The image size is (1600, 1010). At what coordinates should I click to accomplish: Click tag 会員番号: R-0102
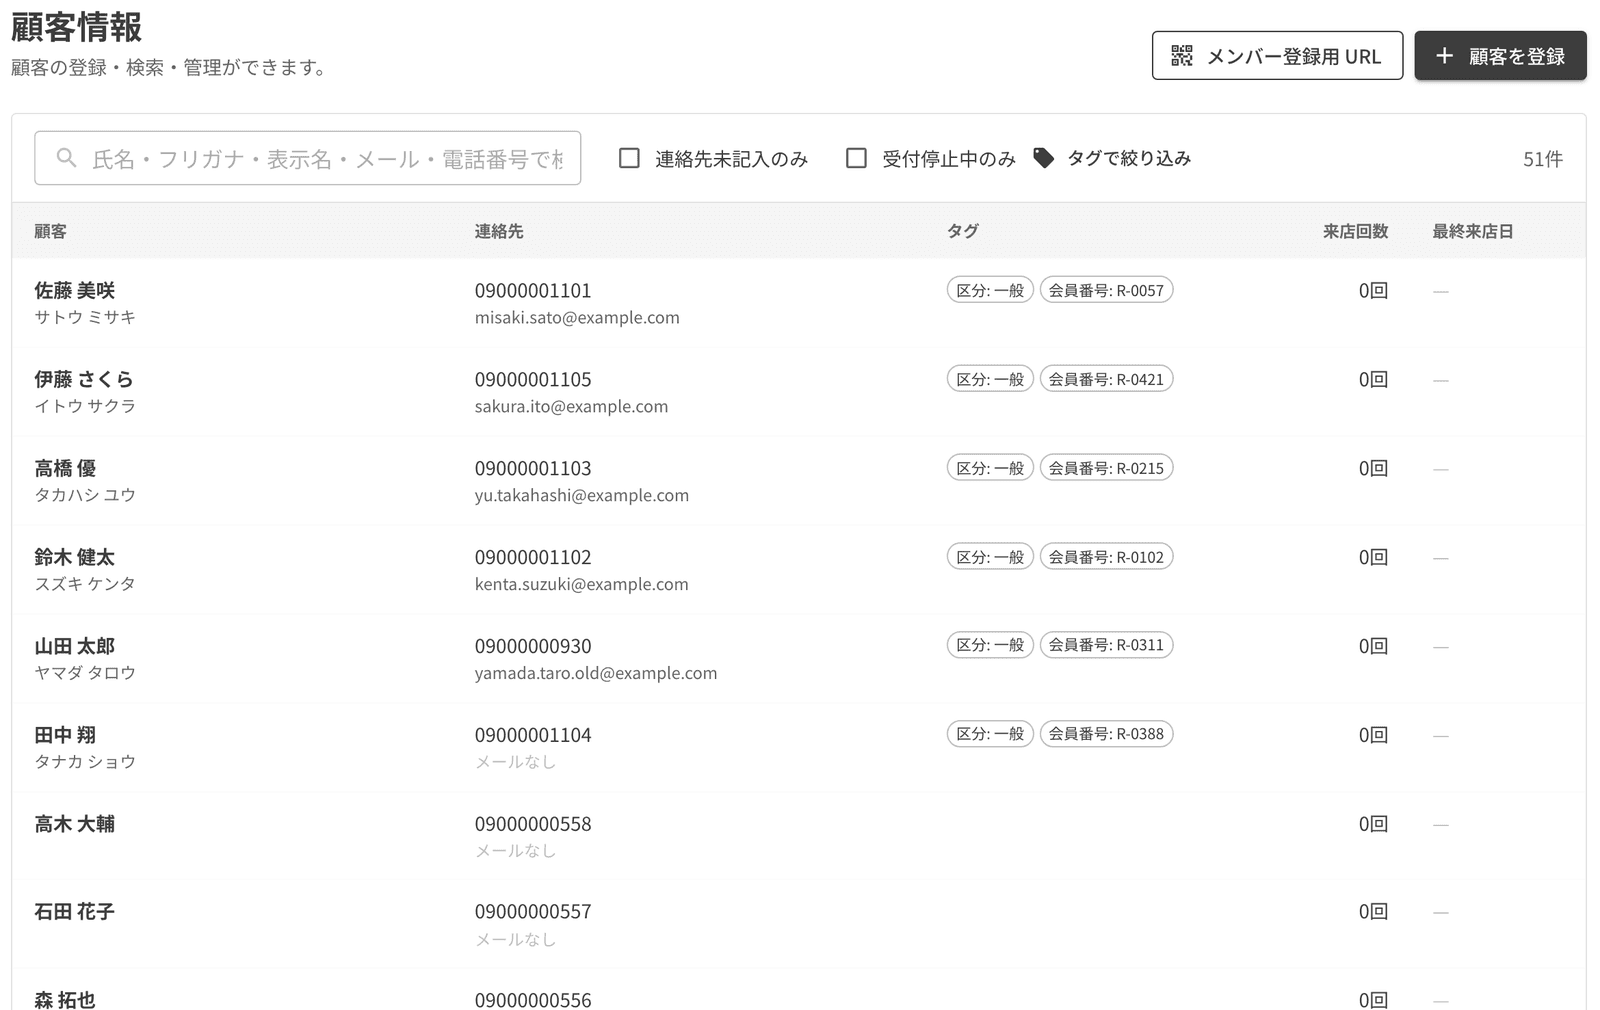1106,557
